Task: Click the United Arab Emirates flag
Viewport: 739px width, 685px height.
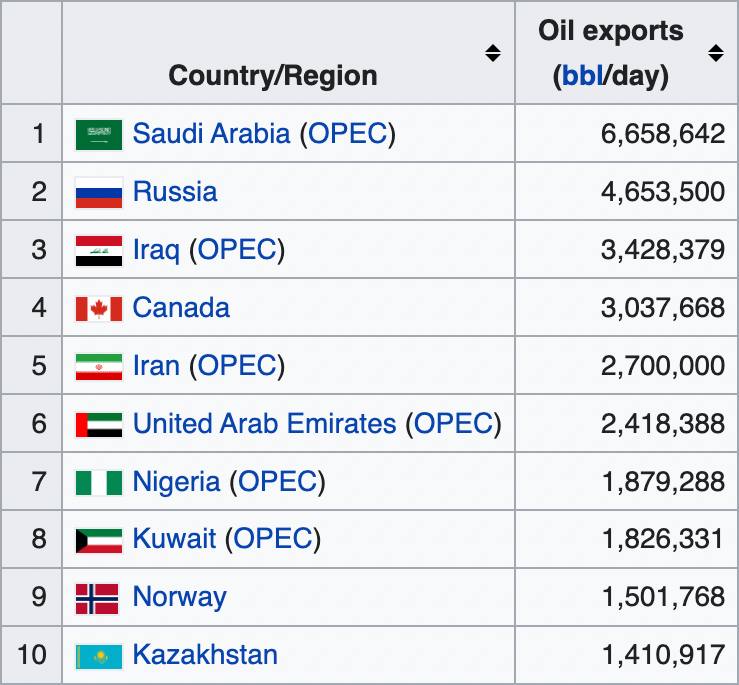Action: [99, 425]
